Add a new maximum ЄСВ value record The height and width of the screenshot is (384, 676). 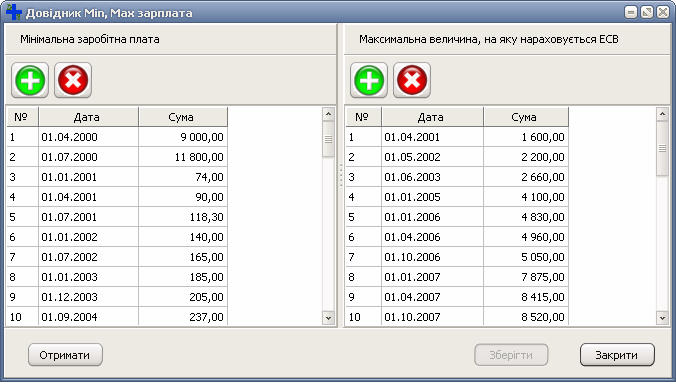[369, 80]
